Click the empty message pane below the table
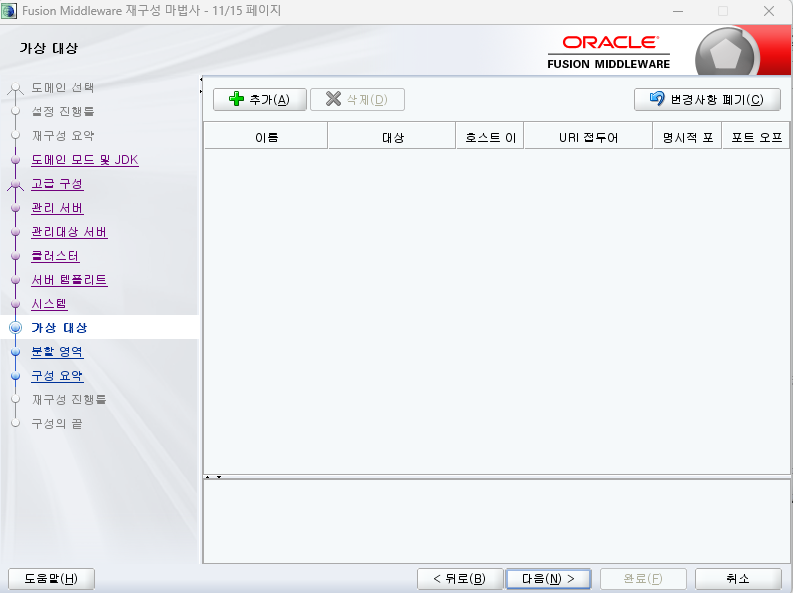This screenshot has width=793, height=593. click(496, 521)
